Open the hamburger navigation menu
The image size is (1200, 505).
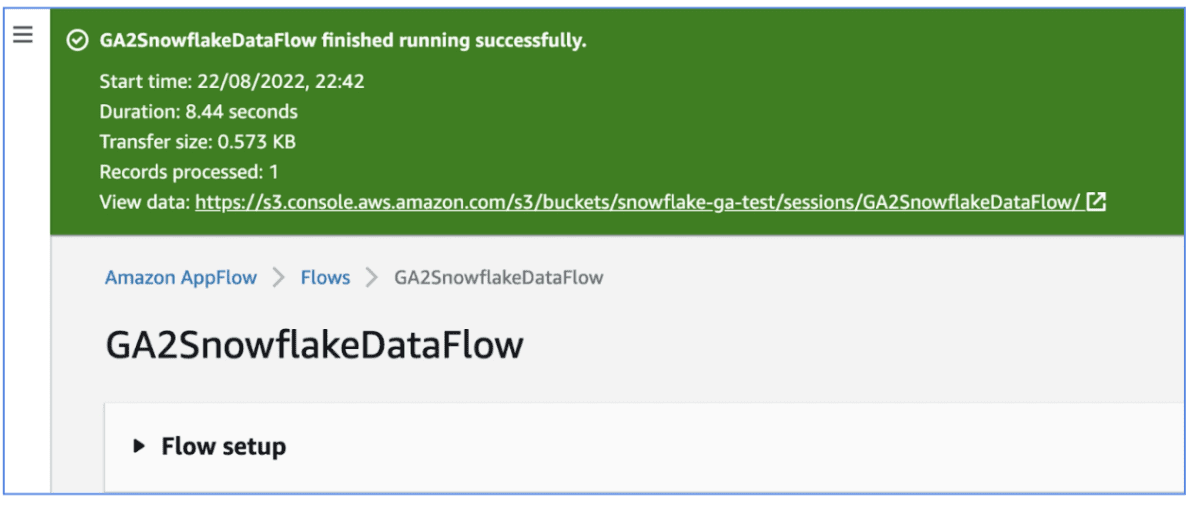point(23,36)
